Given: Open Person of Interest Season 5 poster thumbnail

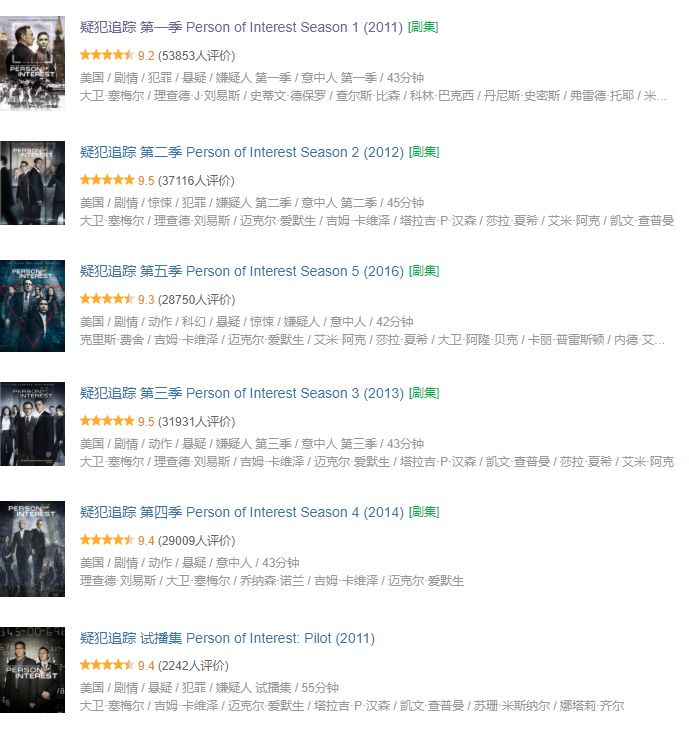Looking at the screenshot, I should 32,306.
